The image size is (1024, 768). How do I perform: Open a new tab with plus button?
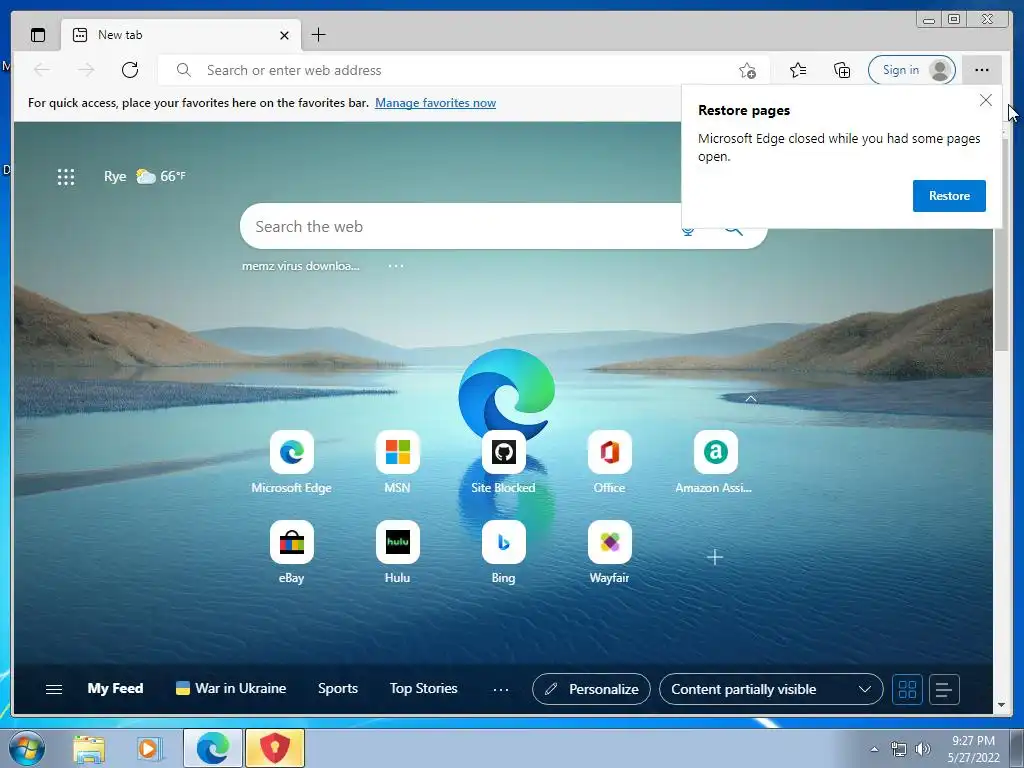click(x=318, y=35)
